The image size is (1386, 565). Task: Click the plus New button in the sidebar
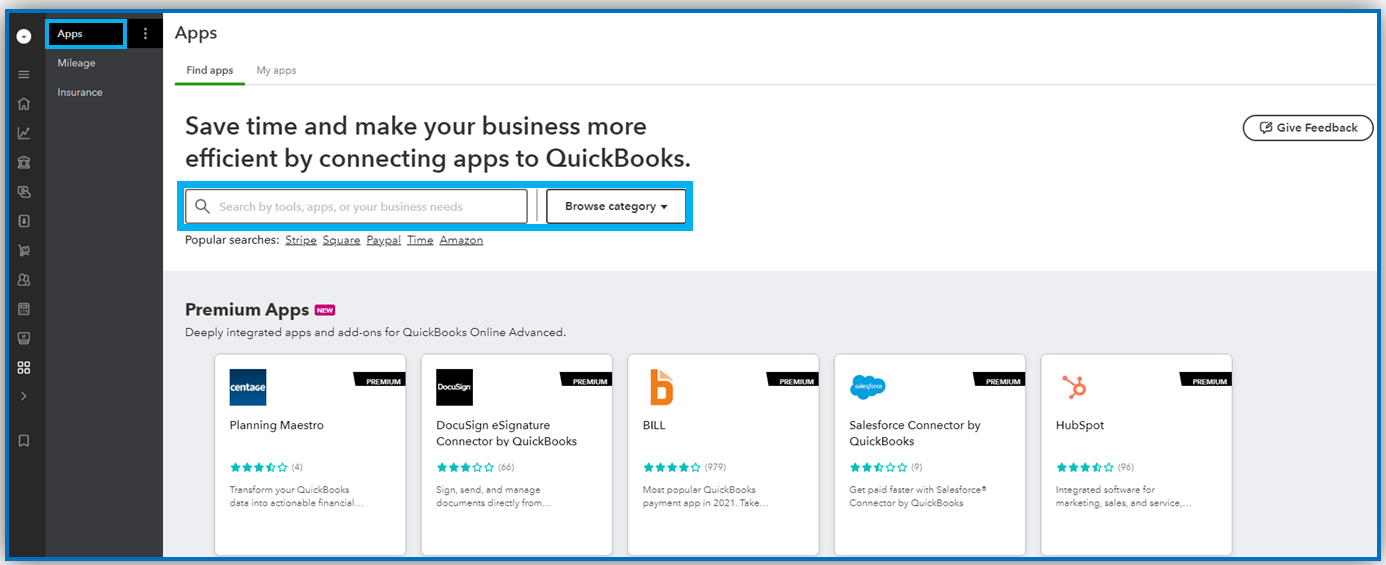click(x=24, y=36)
